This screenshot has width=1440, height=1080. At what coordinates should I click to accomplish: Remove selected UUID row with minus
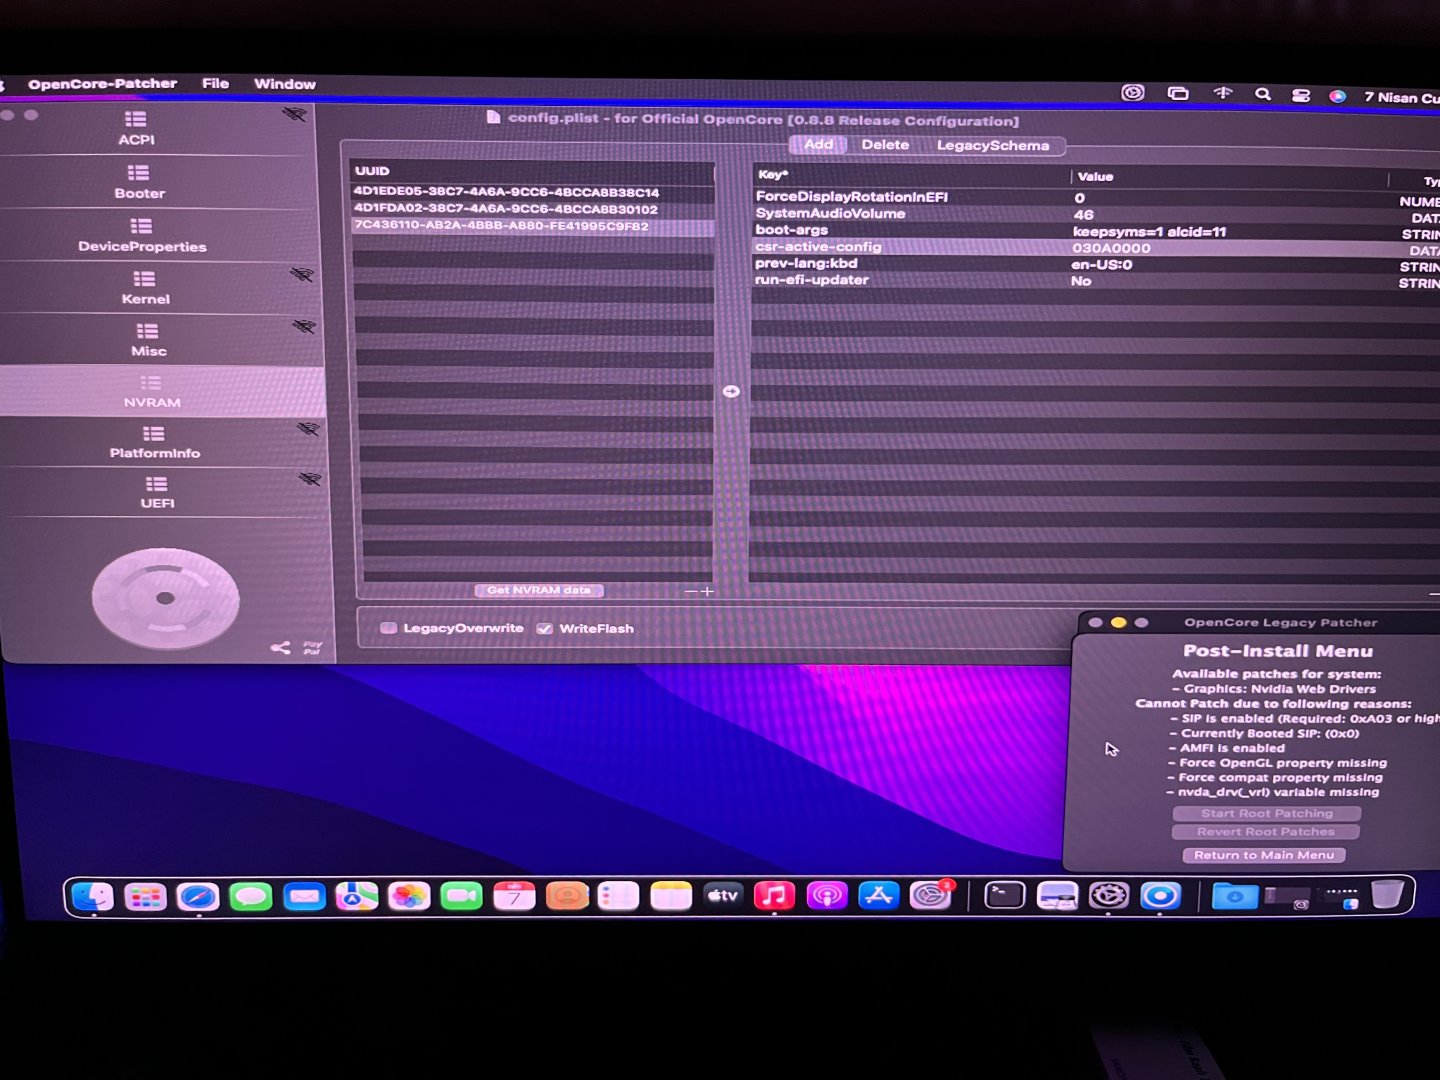coord(691,591)
